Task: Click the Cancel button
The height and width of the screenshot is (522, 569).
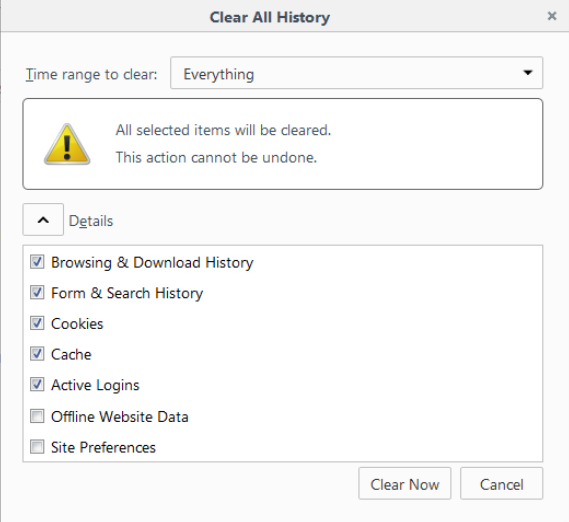Action: [x=502, y=484]
